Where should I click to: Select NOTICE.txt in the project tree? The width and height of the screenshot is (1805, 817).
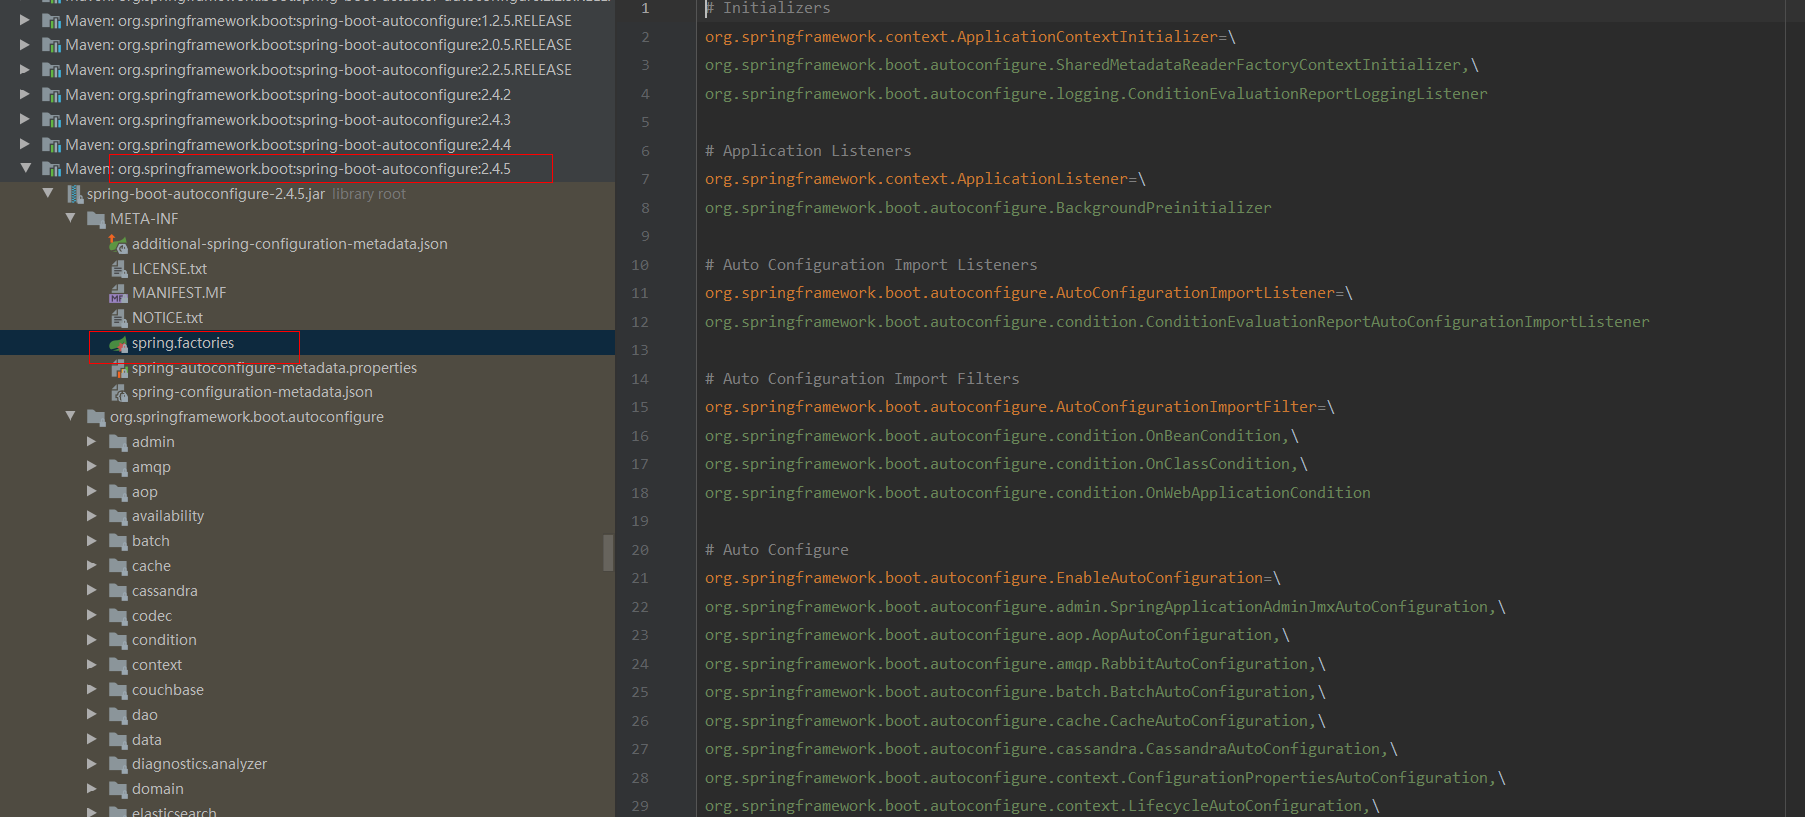point(167,317)
